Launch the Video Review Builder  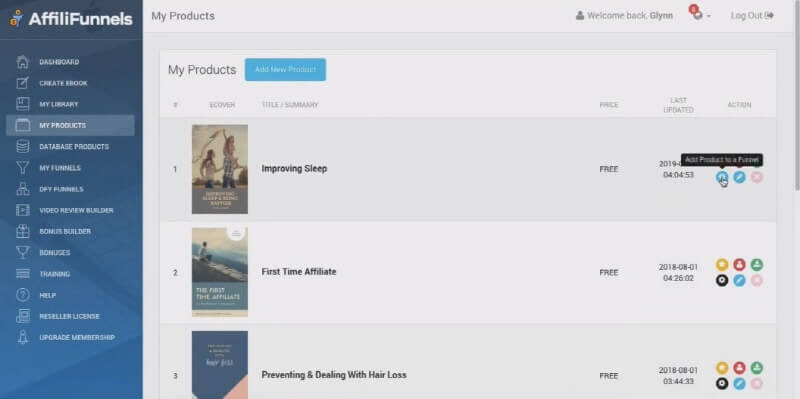(77, 210)
